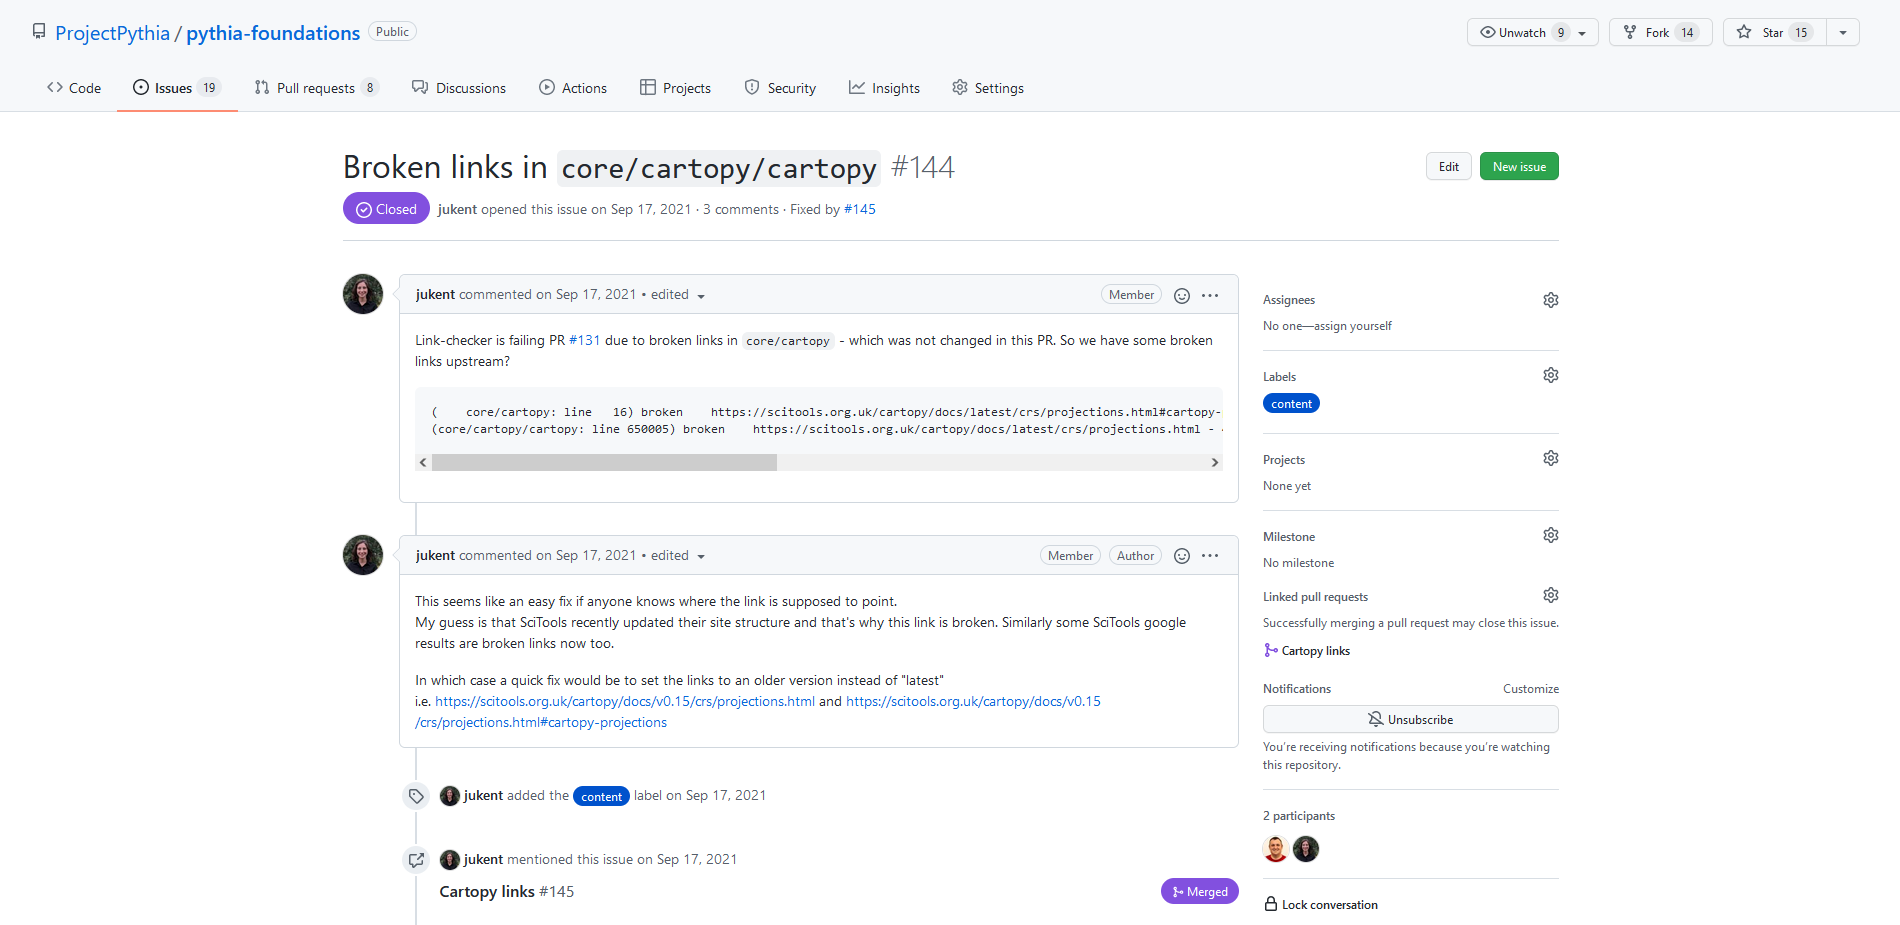Click jukent's avatar beside first comment

(362, 294)
